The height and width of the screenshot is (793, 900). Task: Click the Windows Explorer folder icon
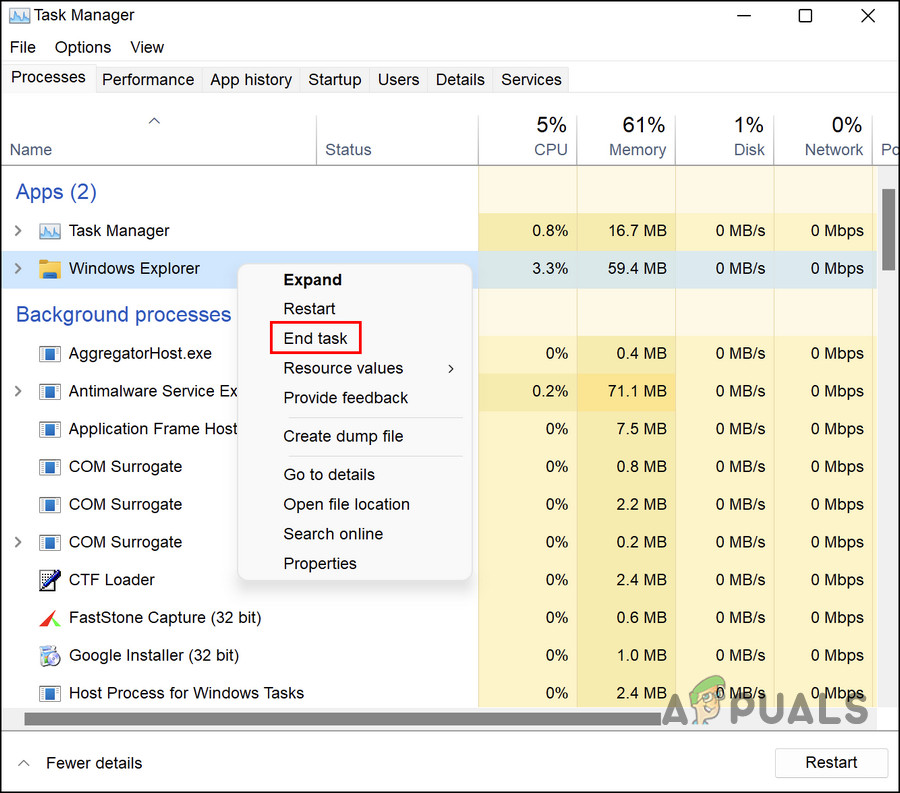tap(50, 269)
